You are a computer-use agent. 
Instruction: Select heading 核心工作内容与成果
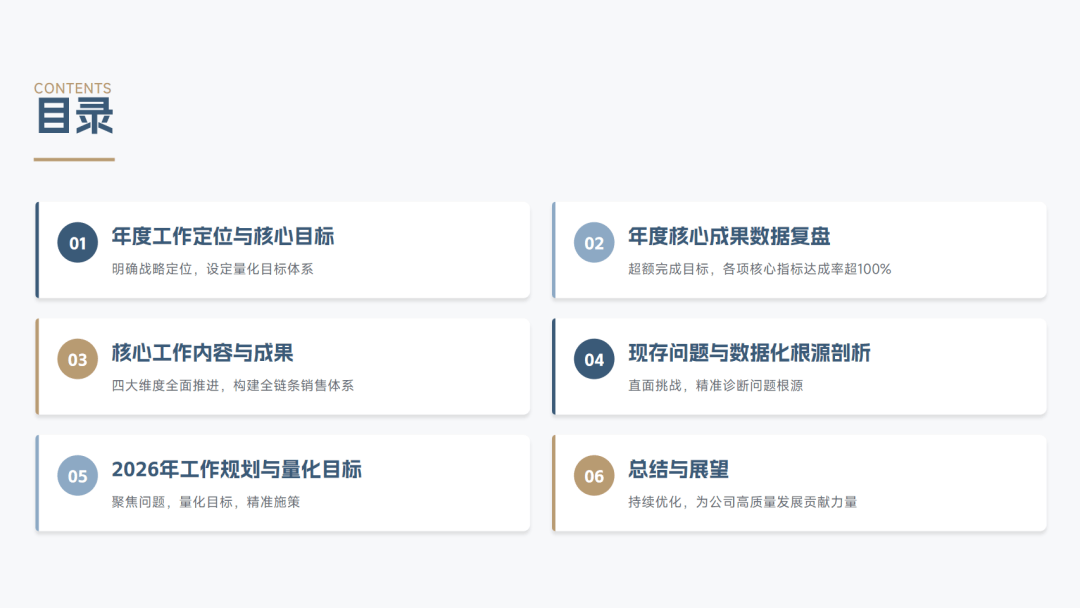click(x=202, y=353)
